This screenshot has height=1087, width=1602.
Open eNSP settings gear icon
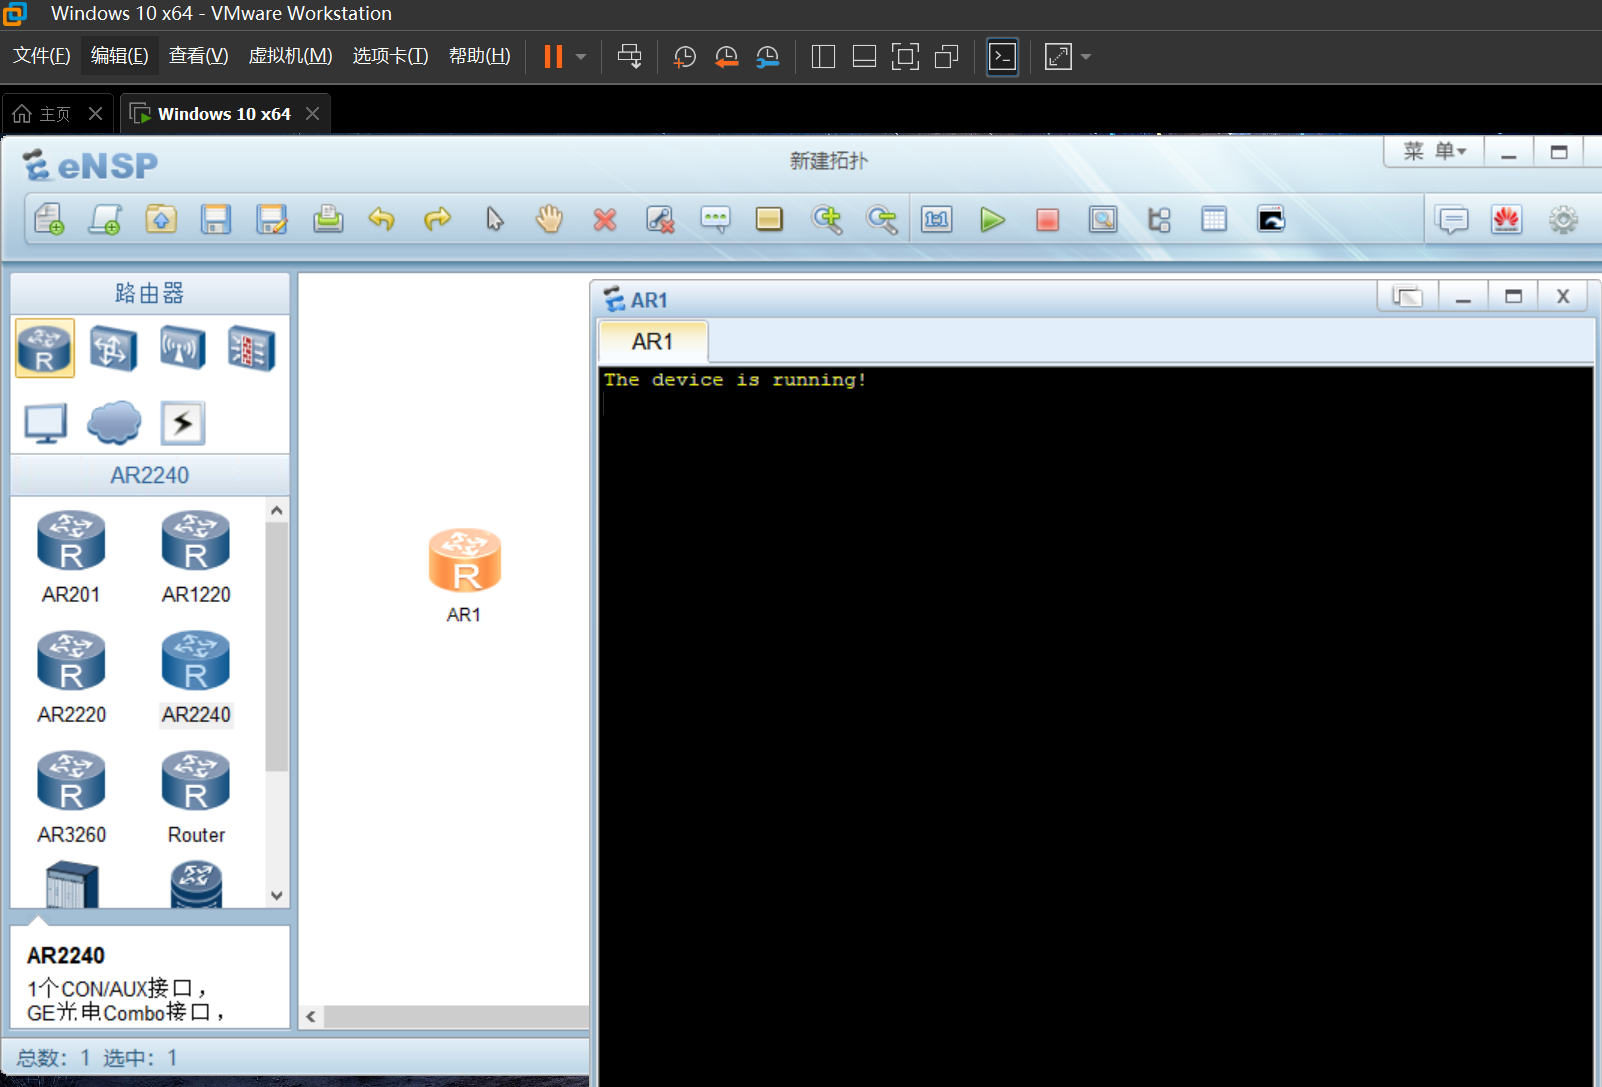1563,219
